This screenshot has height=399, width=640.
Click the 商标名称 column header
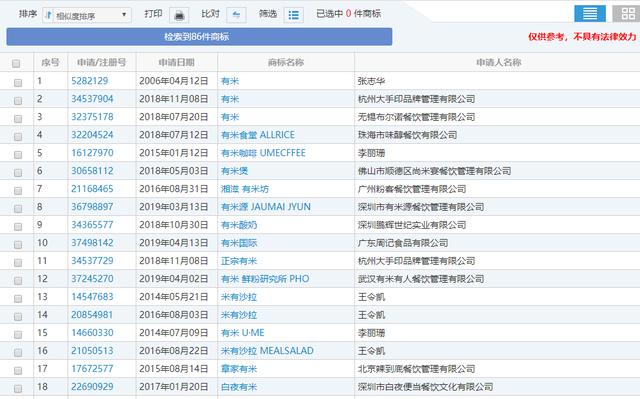pyautogui.click(x=286, y=62)
